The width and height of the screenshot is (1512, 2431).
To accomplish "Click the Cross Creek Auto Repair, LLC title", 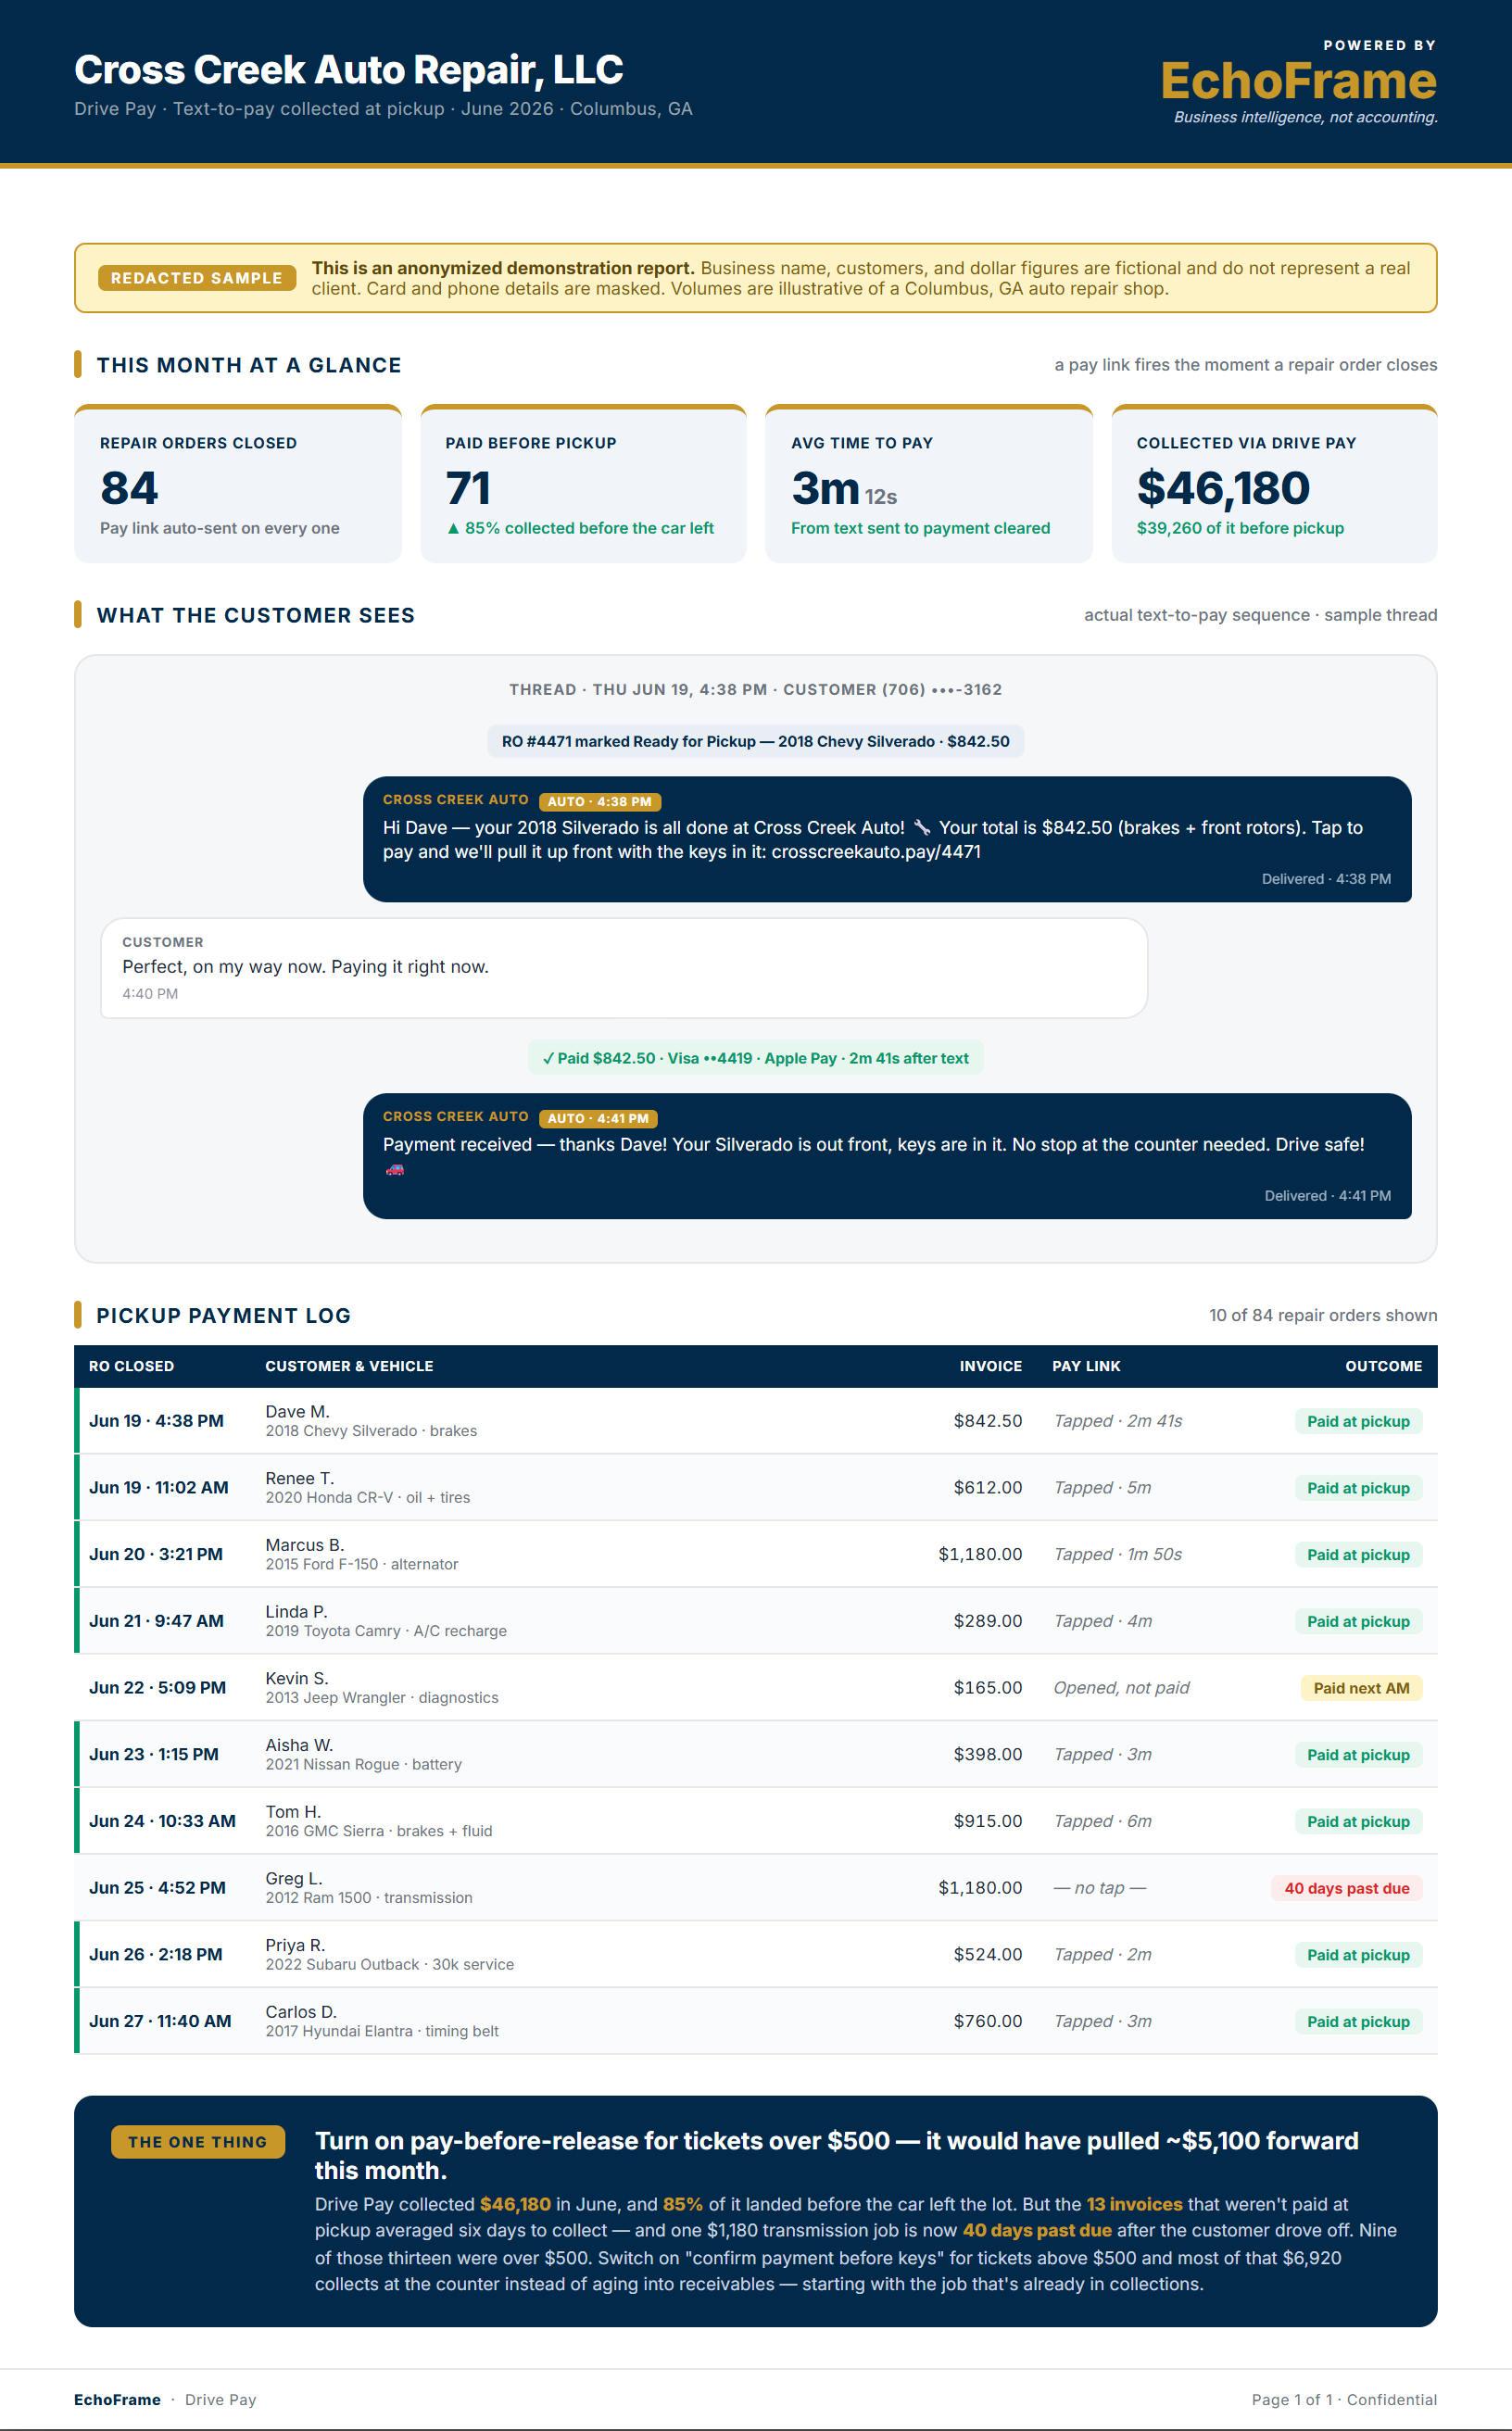I will 348,70.
